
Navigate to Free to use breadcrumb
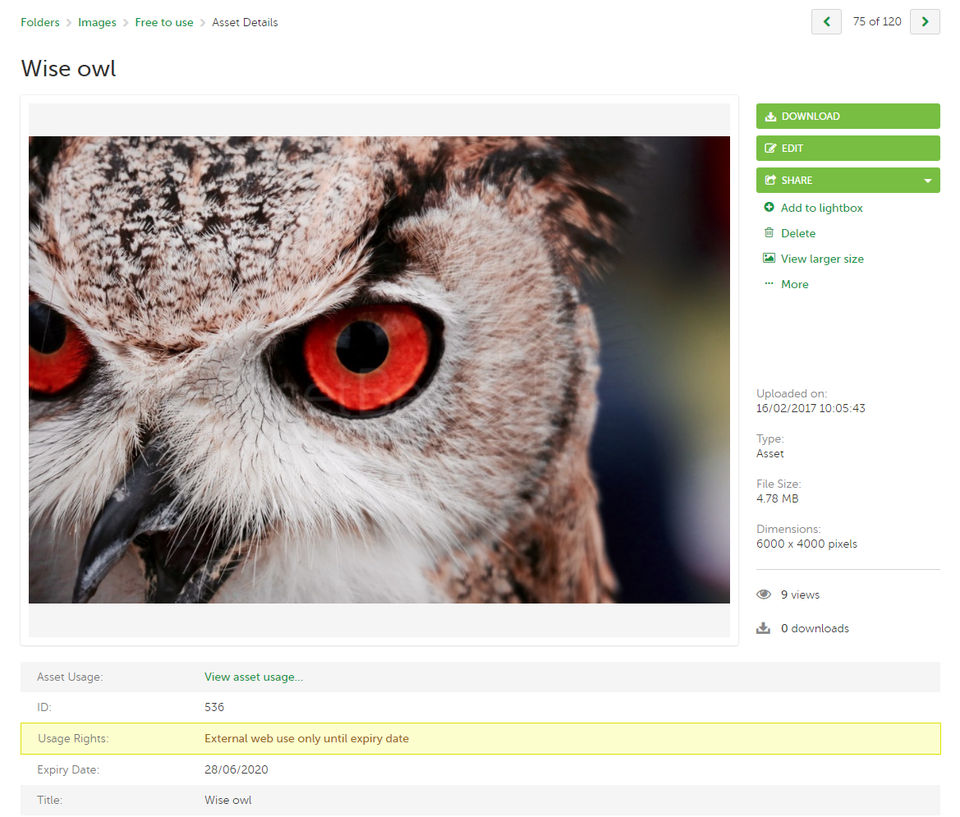pos(164,22)
